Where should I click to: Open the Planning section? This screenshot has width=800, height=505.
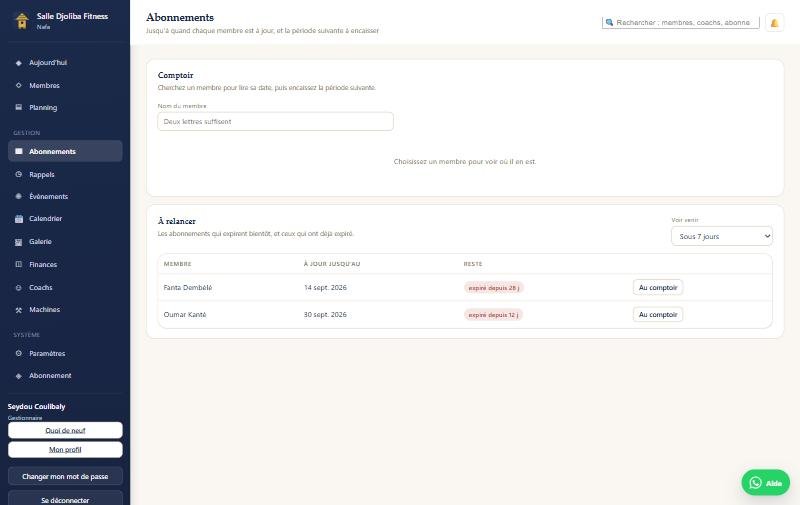(65, 107)
